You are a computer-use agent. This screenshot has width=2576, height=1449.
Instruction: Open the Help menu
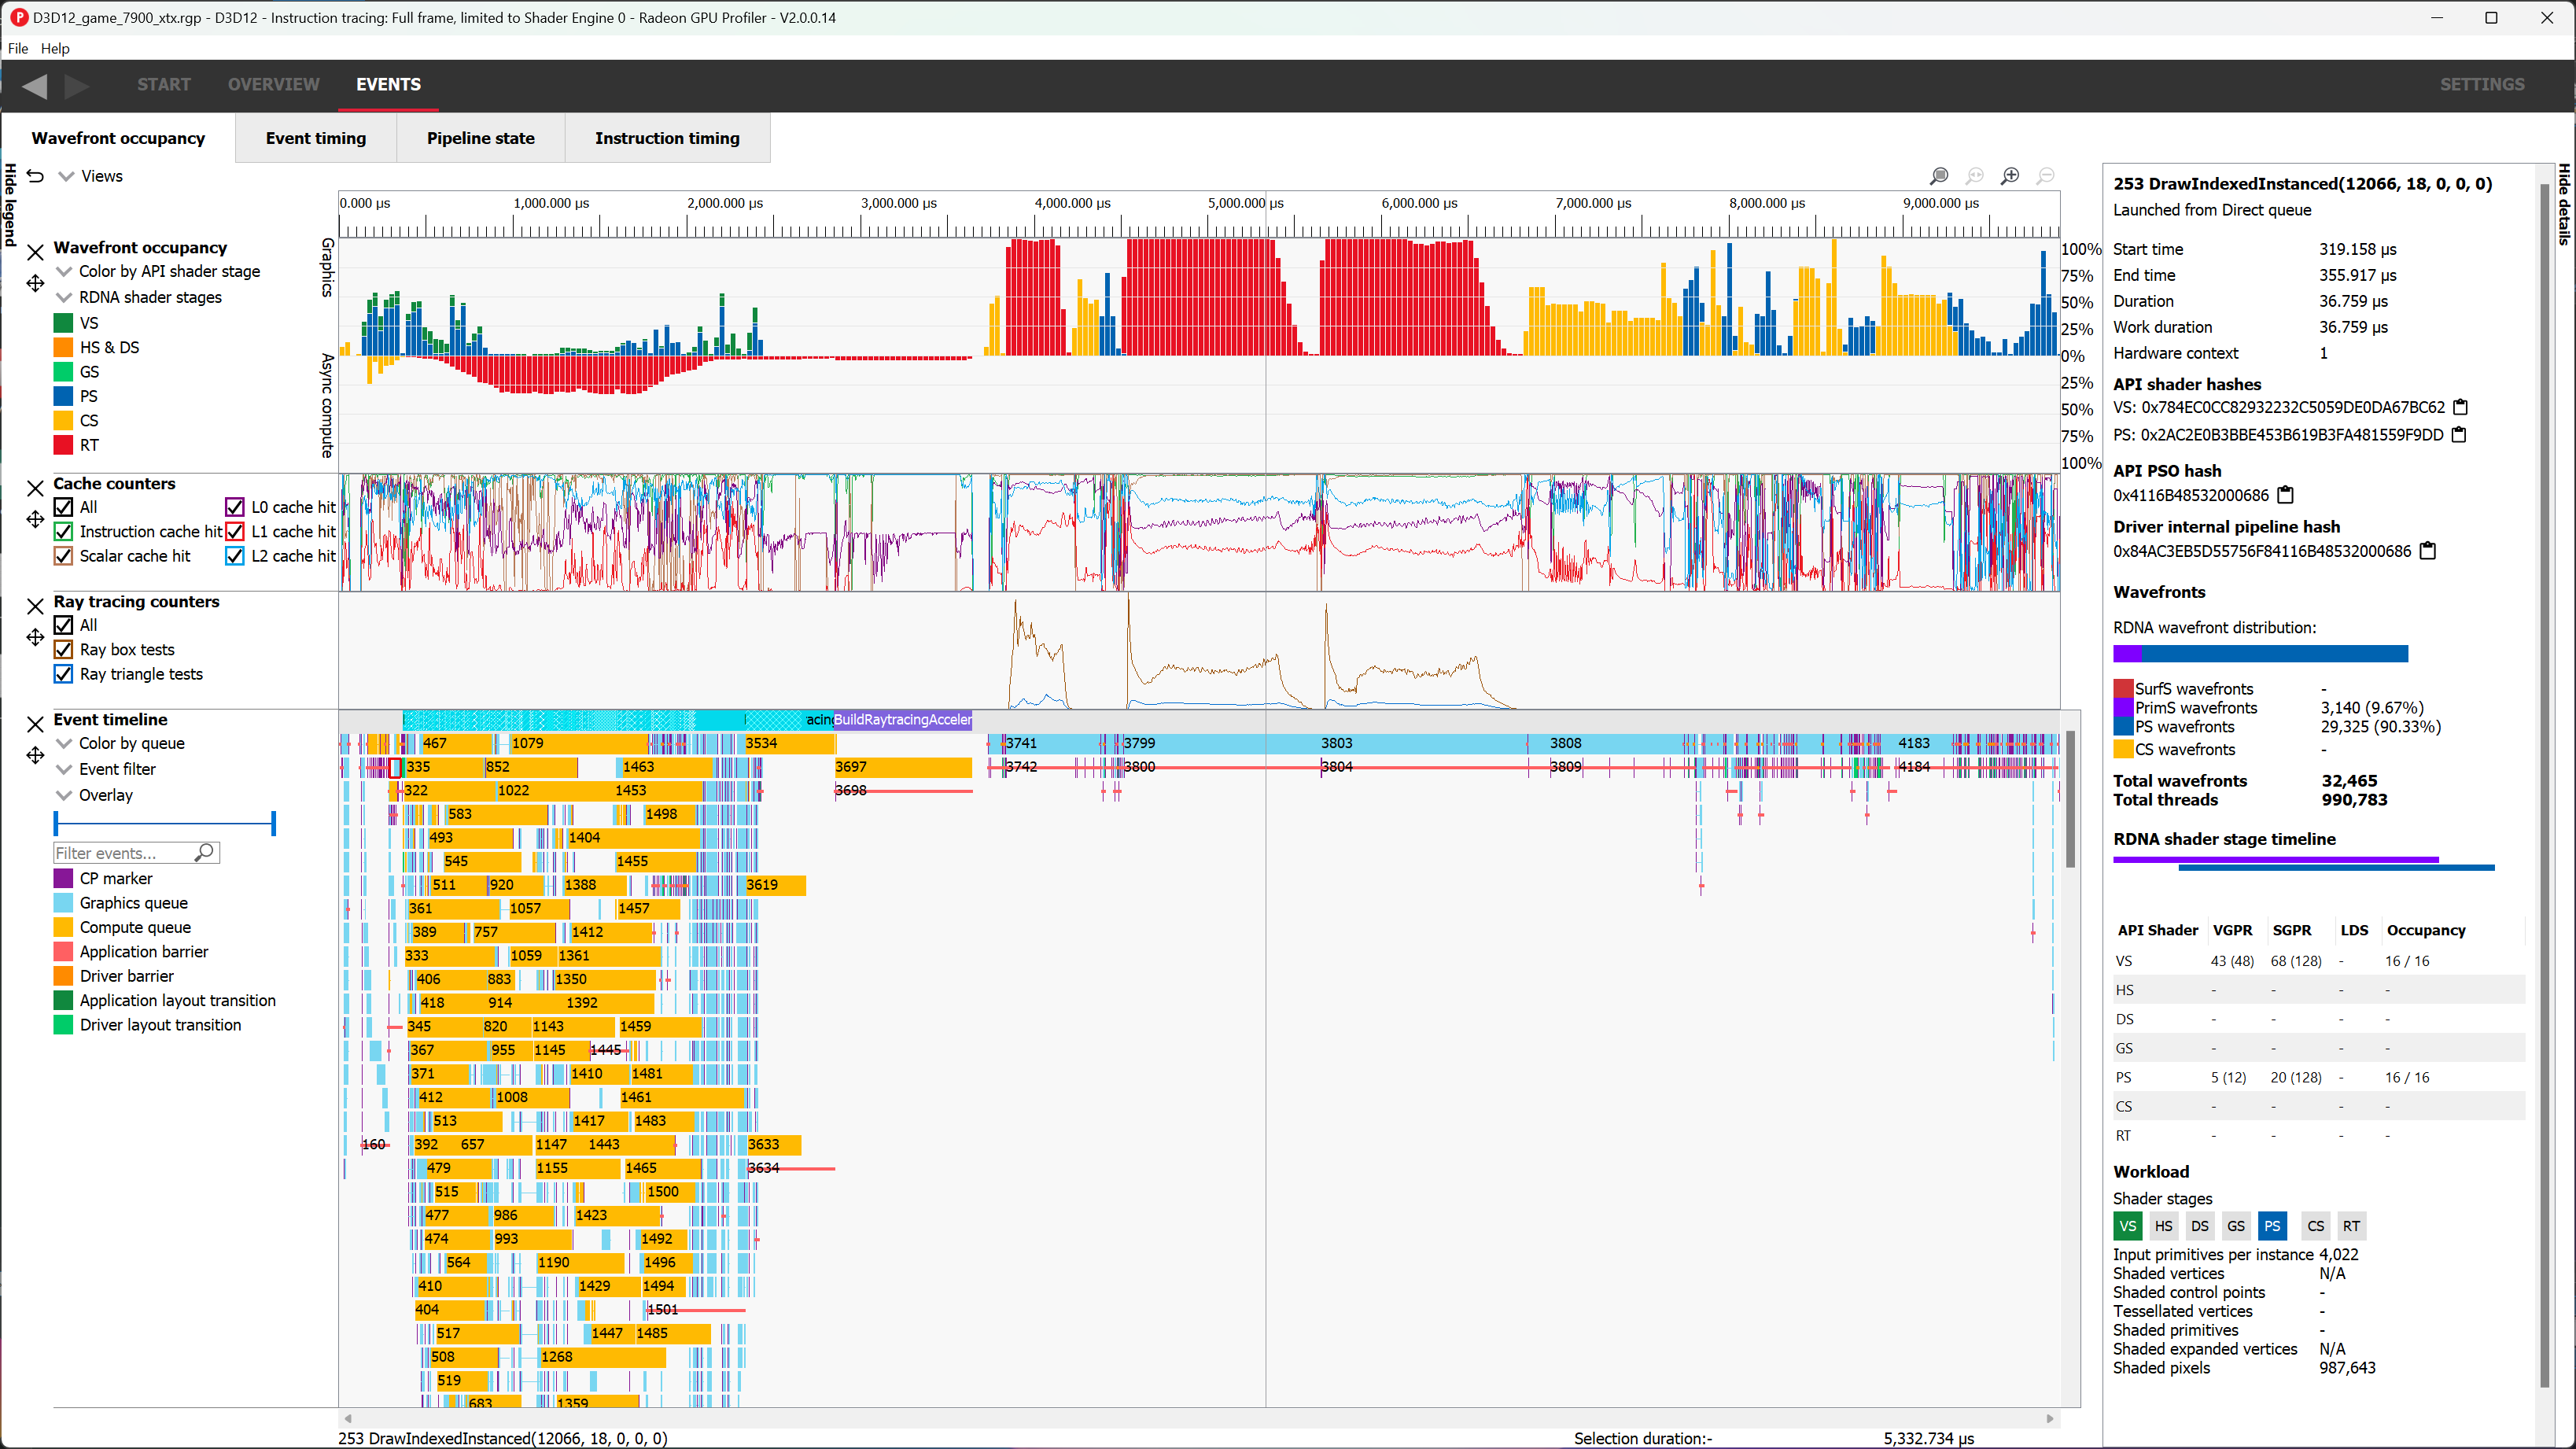coord(55,48)
